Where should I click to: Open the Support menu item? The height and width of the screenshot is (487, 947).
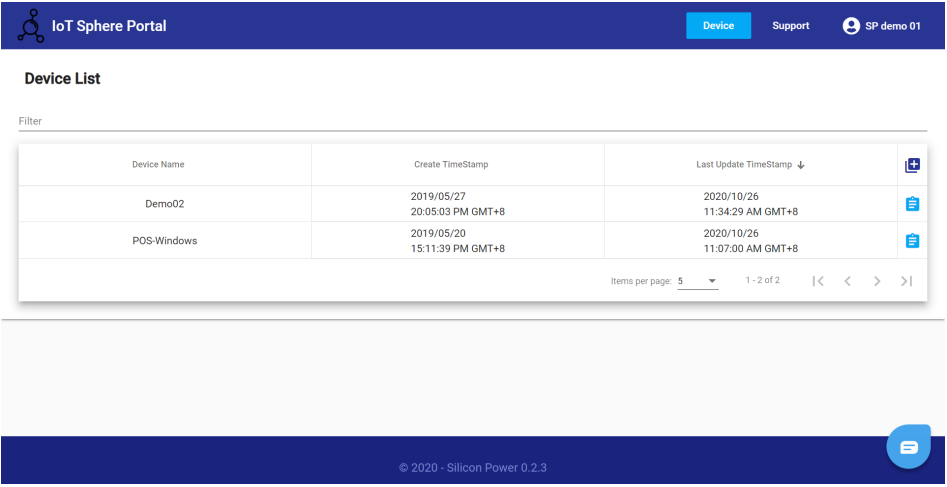click(790, 26)
